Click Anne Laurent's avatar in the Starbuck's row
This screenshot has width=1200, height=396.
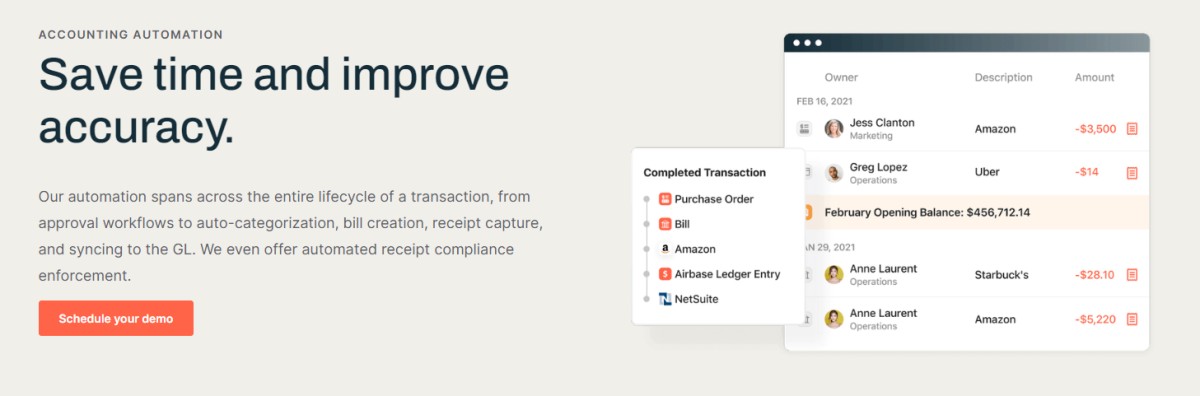point(834,275)
